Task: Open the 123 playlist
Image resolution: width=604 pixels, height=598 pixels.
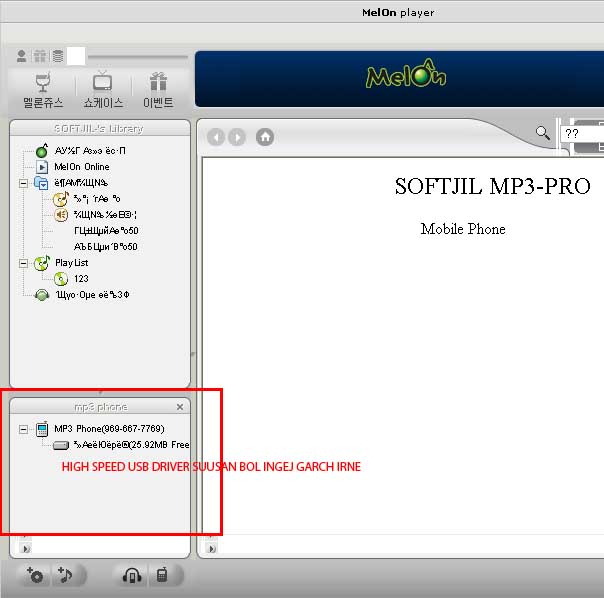Action: click(71, 279)
